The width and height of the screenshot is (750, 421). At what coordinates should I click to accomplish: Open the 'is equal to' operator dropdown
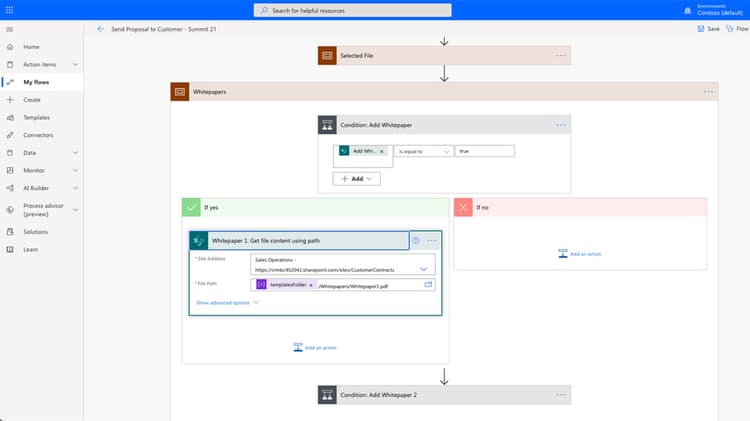(424, 152)
